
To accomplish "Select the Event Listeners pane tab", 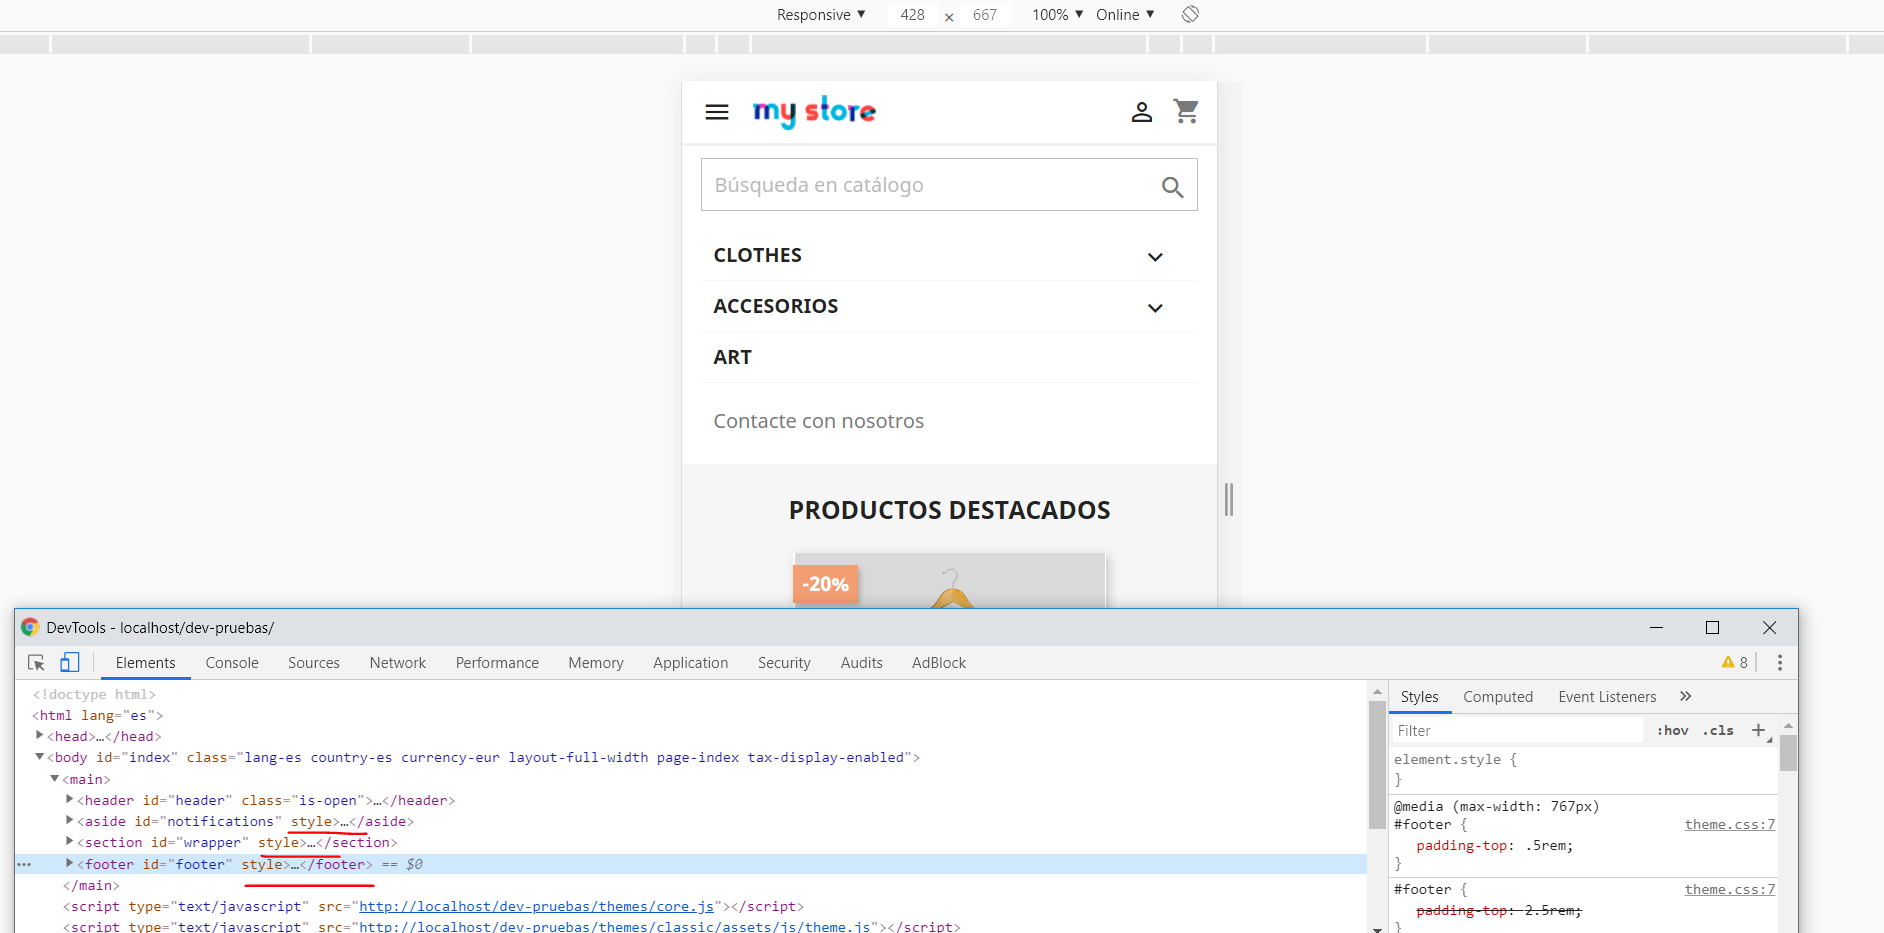I will click(x=1607, y=697).
